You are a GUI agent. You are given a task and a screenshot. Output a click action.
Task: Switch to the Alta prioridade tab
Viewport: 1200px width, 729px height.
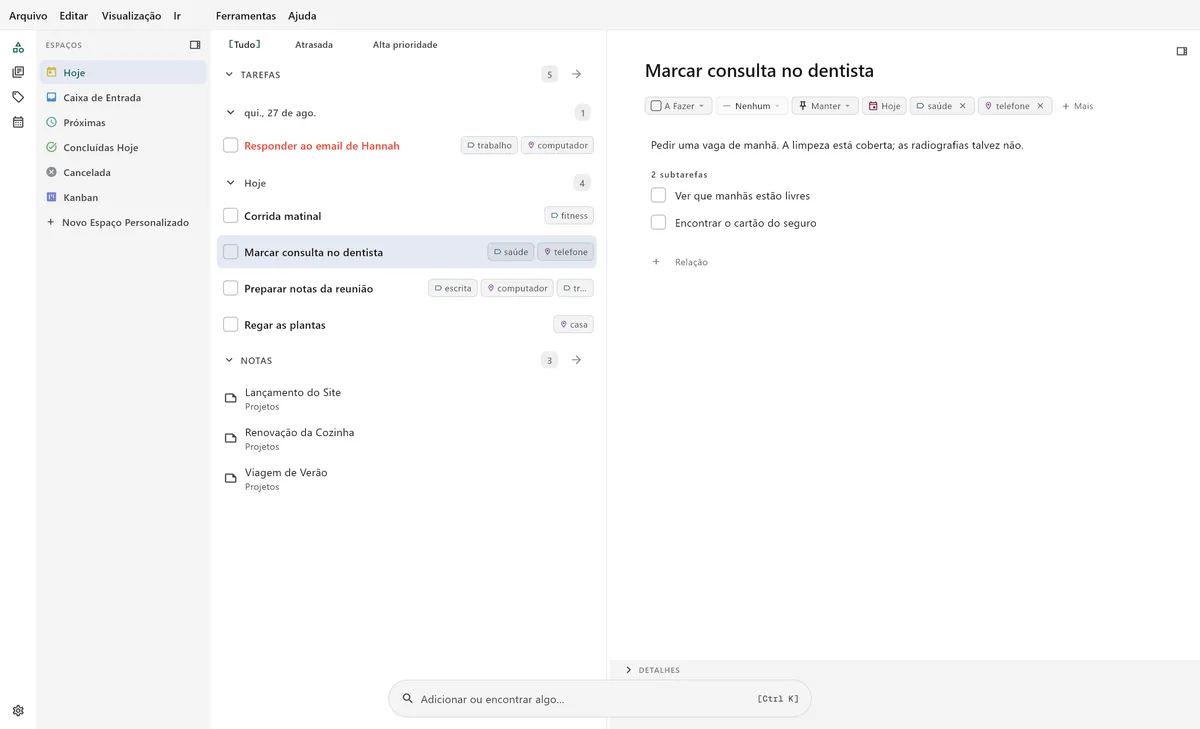click(405, 45)
